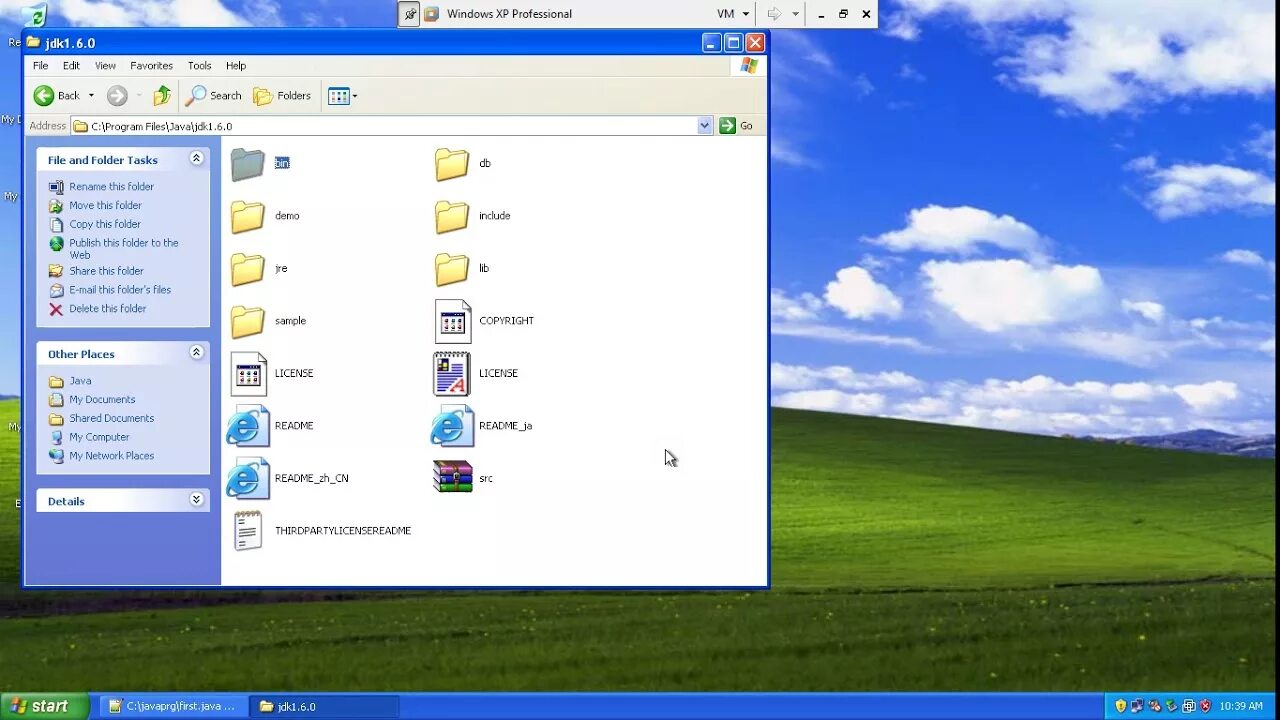The image size is (1280, 720).
Task: Select the README_ja html file icon
Action: pos(452,426)
